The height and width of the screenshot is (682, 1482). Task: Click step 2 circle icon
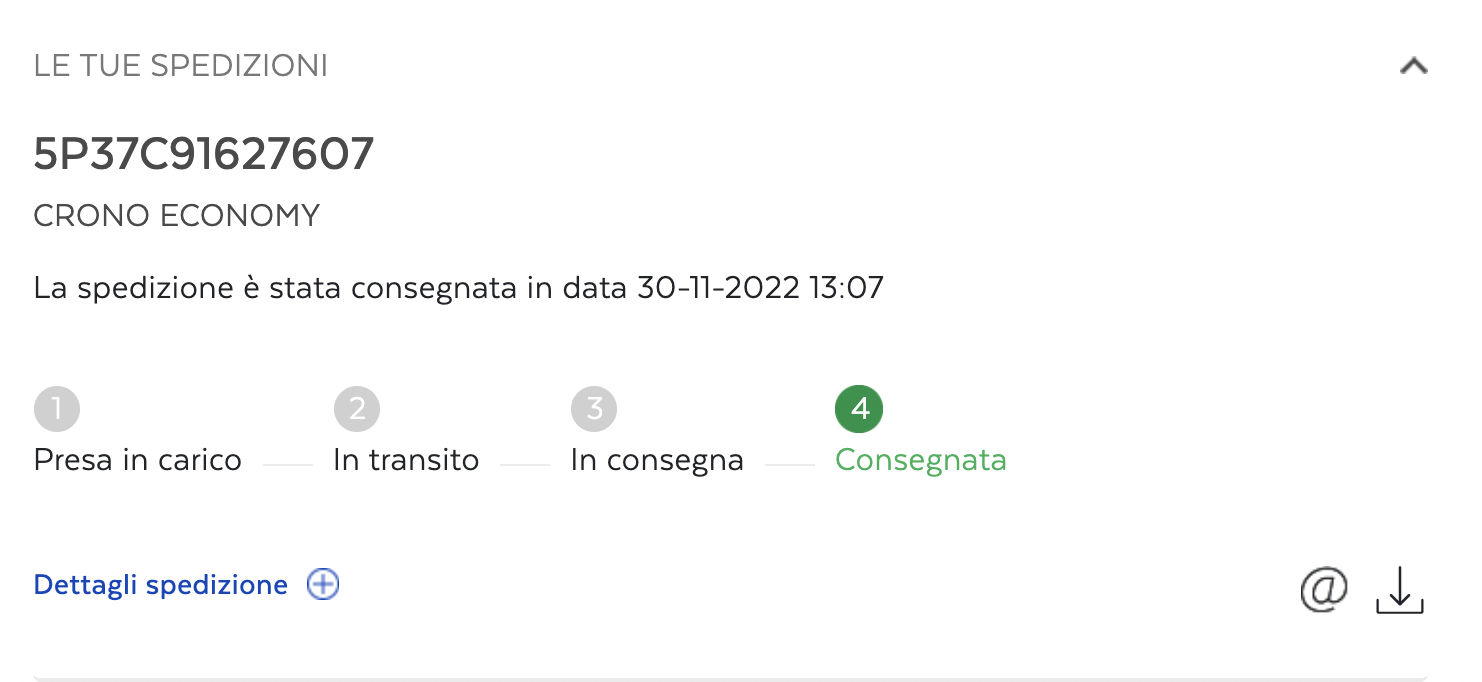[x=357, y=409]
